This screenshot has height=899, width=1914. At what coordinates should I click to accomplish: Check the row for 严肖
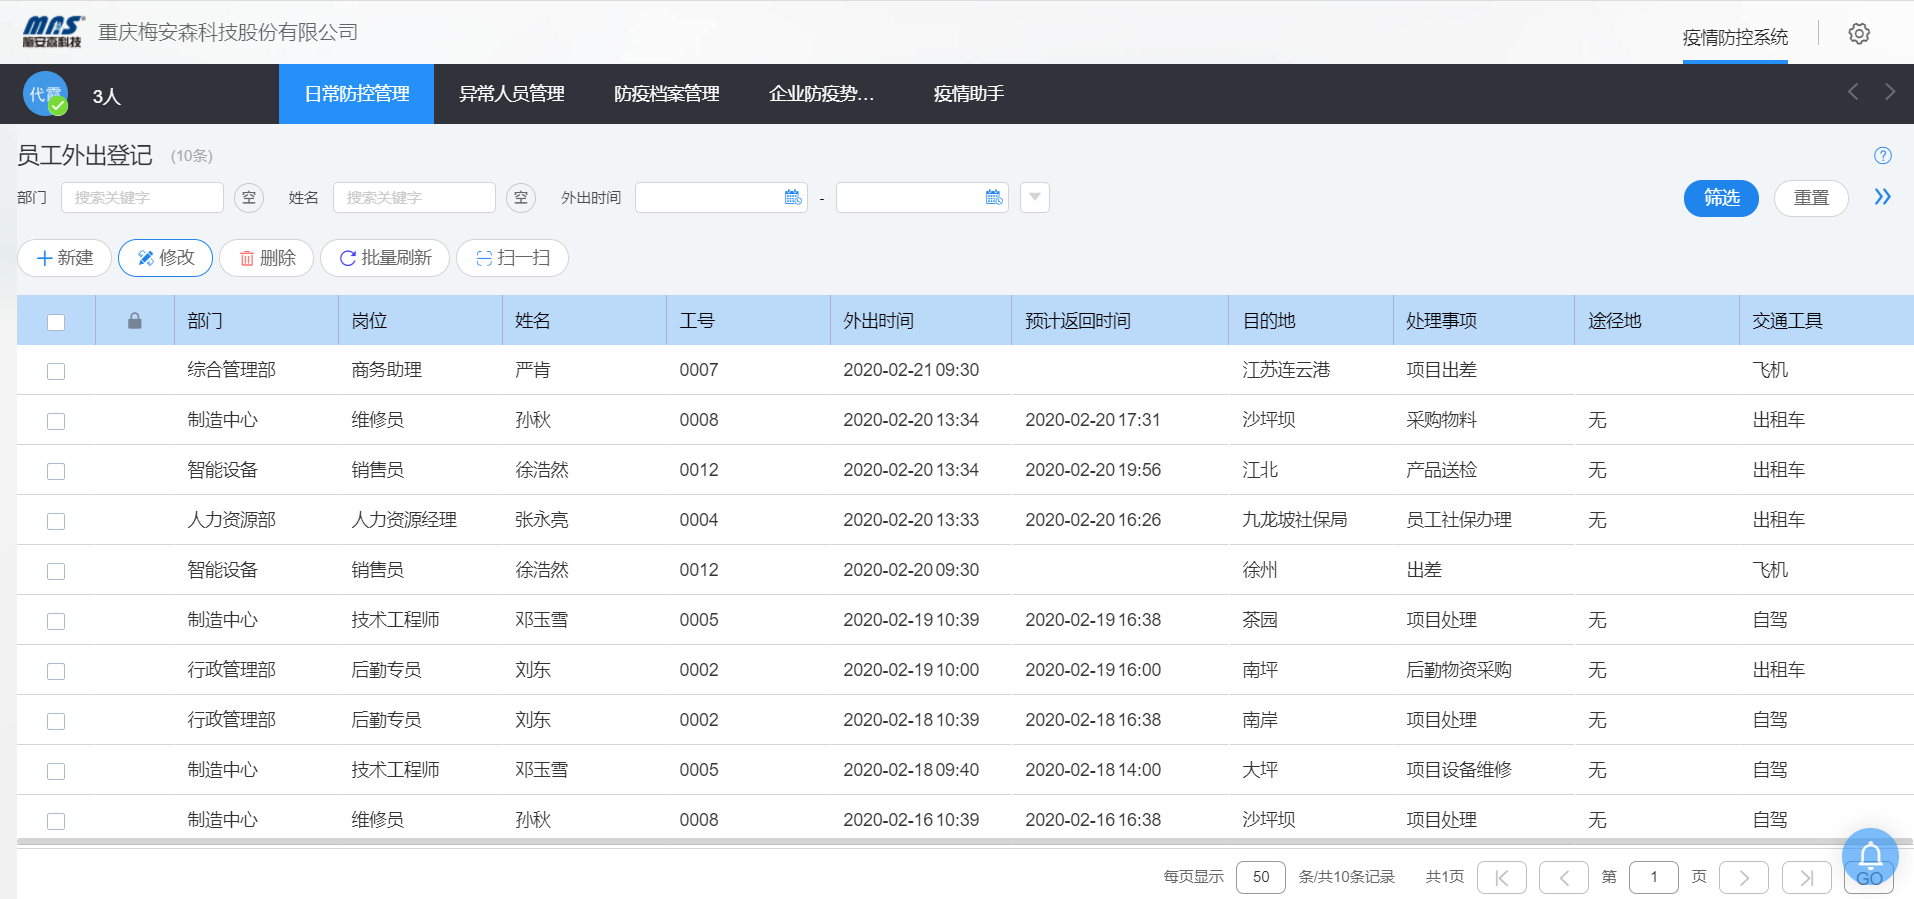tap(56, 371)
